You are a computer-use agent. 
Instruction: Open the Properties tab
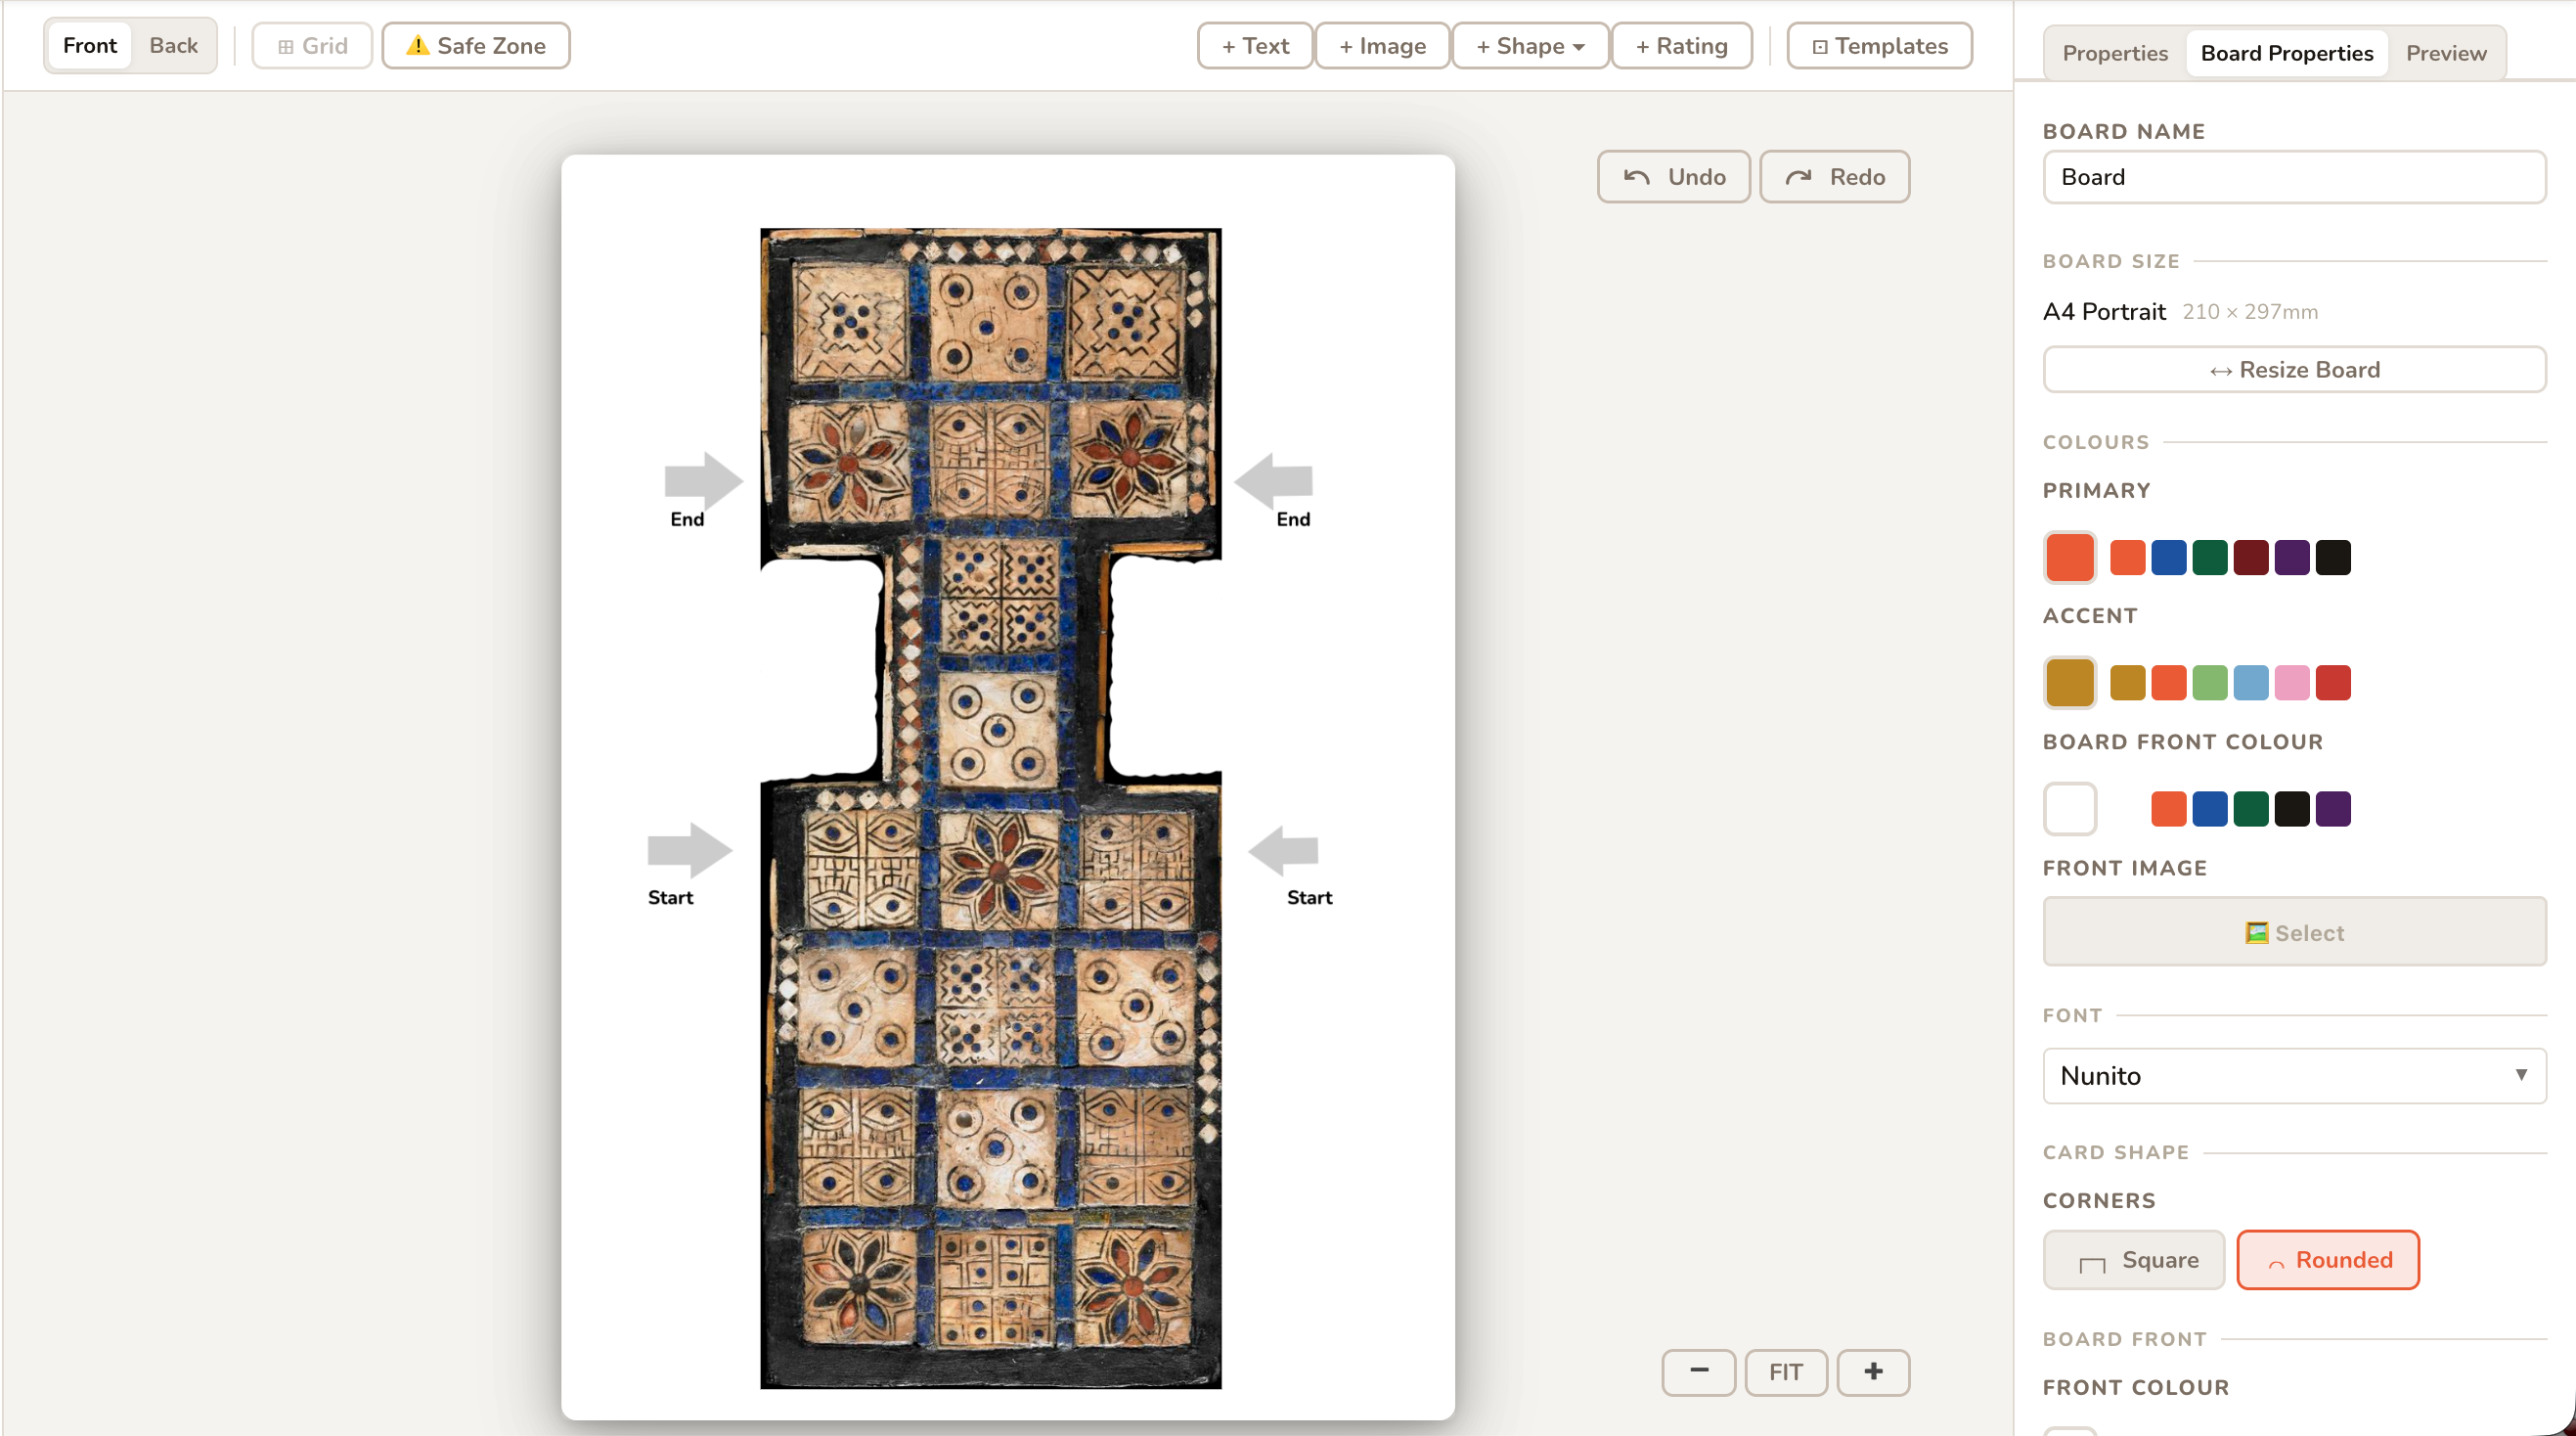point(2115,53)
